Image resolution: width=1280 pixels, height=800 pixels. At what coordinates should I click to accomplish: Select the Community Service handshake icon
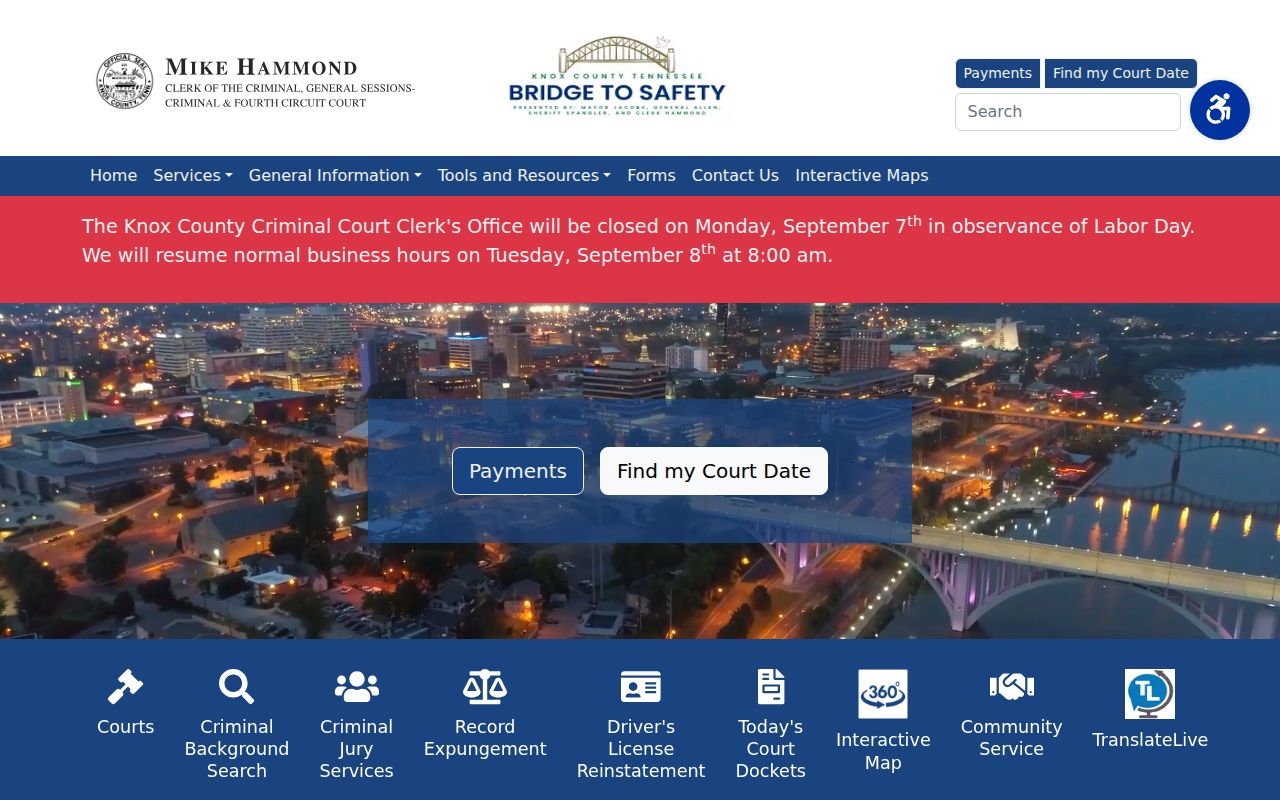point(1011,687)
